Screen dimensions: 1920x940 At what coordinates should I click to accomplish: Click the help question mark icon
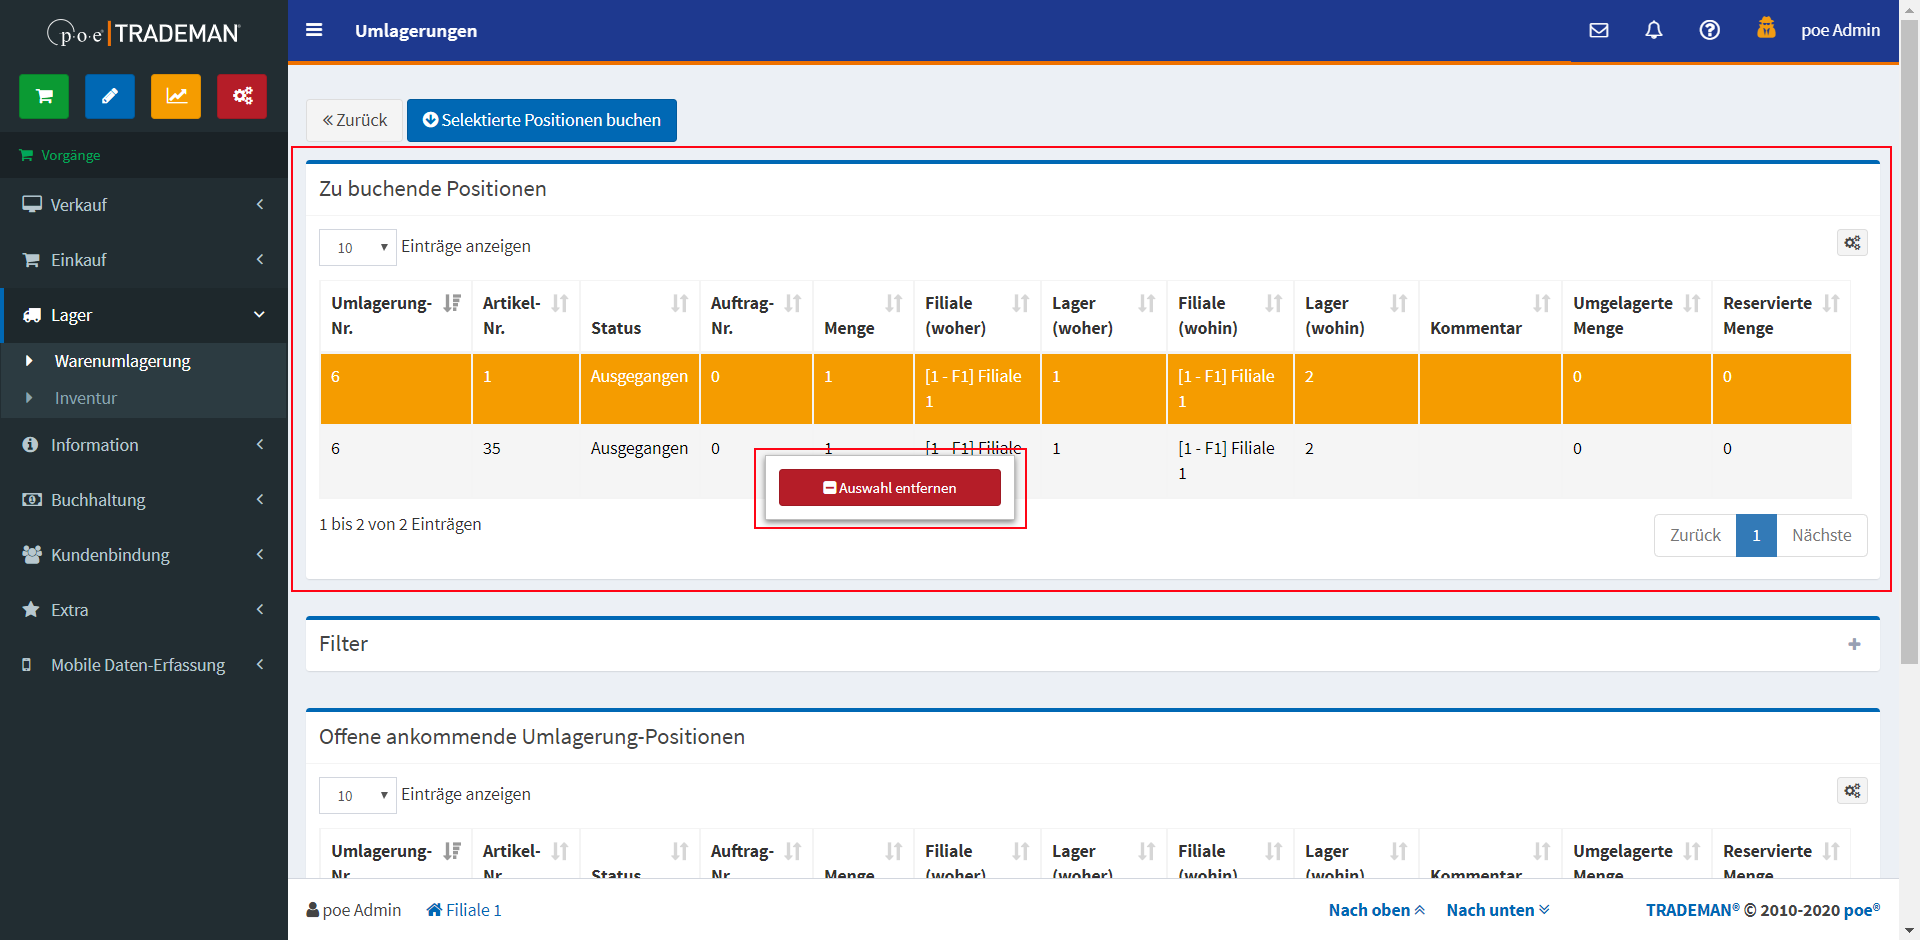click(1710, 30)
